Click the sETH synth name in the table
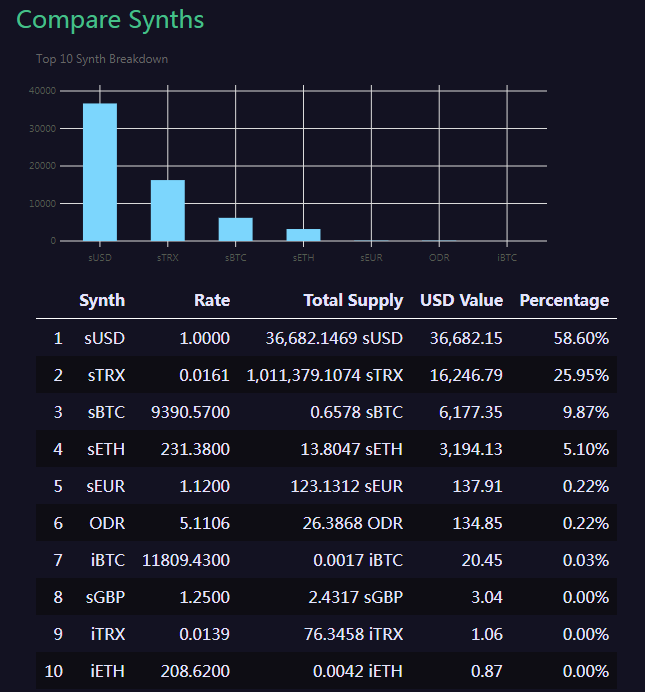The width and height of the screenshot is (645, 692). (106, 449)
